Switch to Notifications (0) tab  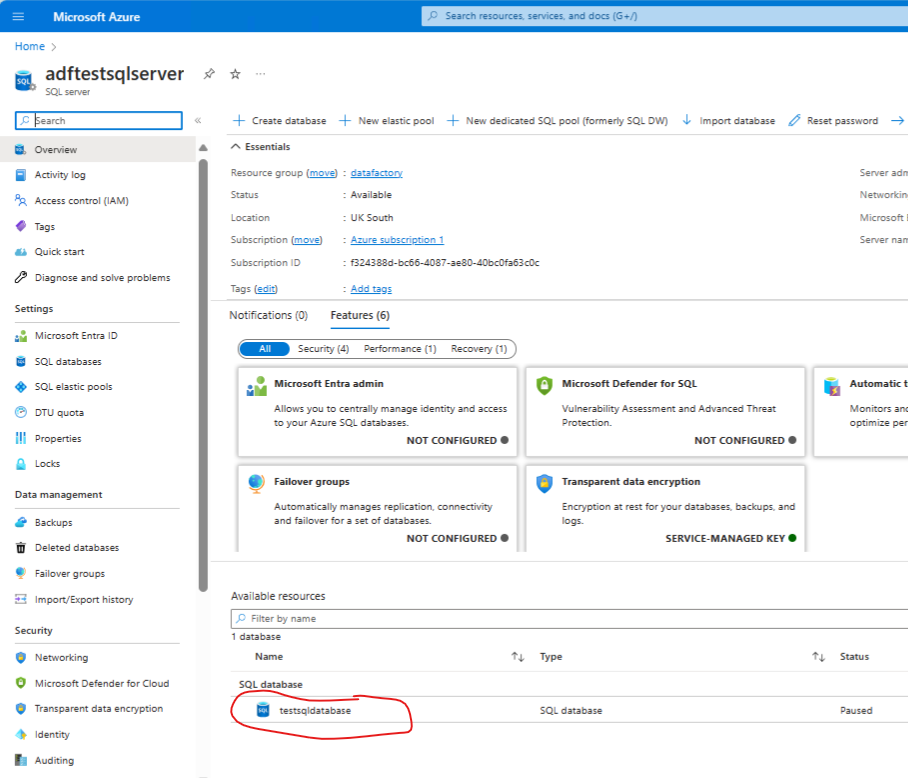269,315
